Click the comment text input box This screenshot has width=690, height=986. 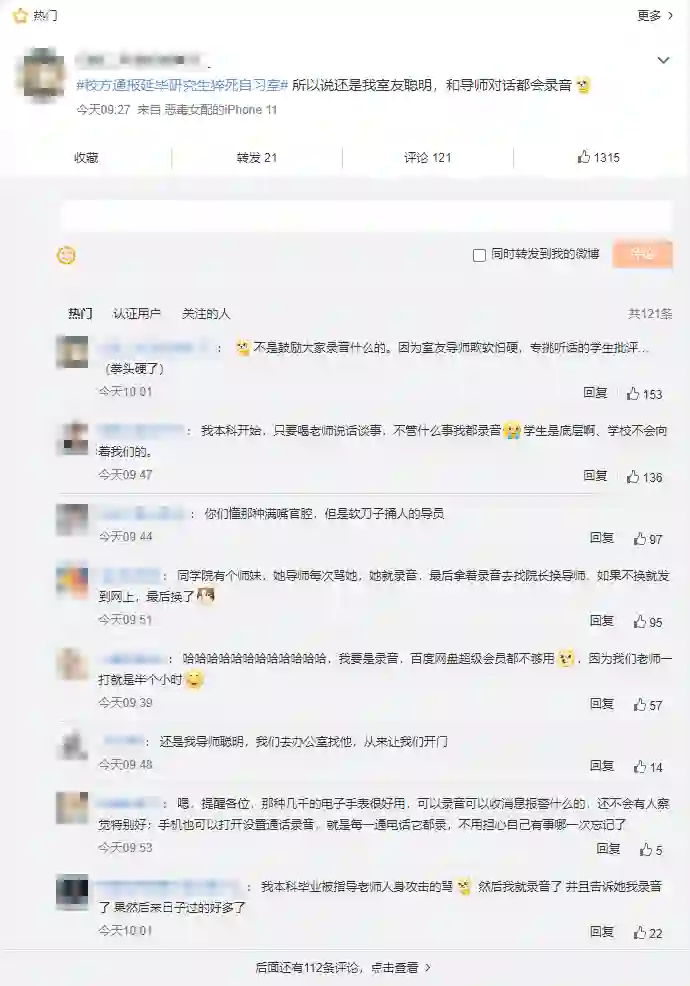[x=367, y=216]
